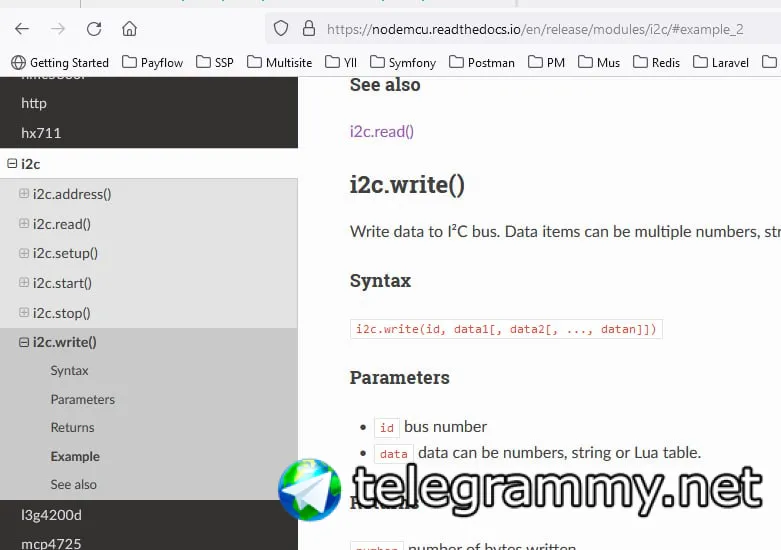This screenshot has width=781, height=550.
Task: Jump to Returns under i2c.write()
Action: click(72, 427)
